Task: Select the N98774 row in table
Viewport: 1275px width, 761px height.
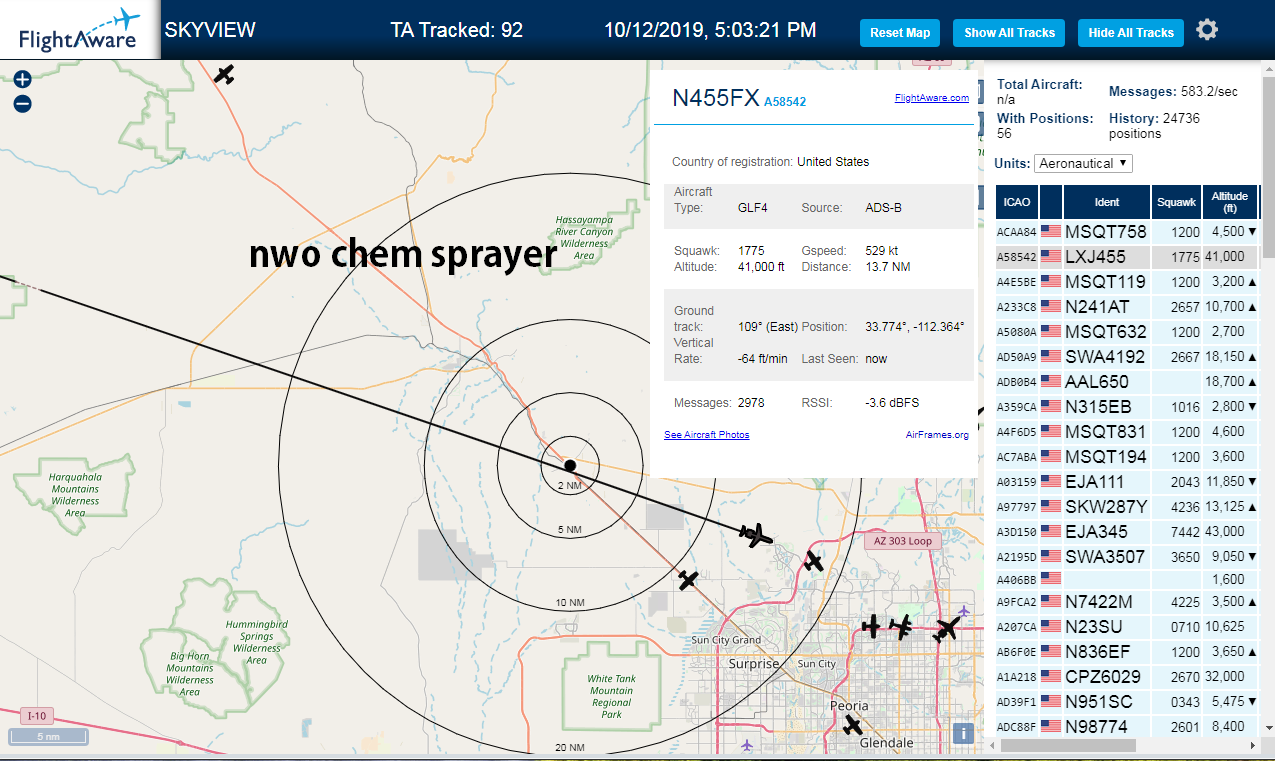Action: point(1126,727)
